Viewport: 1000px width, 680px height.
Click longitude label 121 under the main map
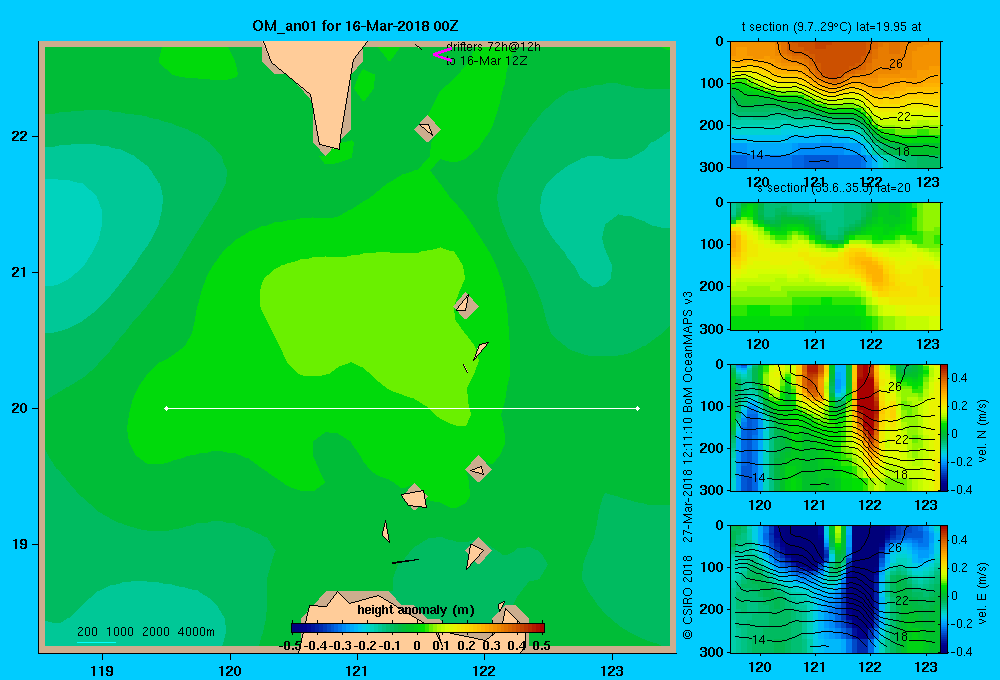357,670
